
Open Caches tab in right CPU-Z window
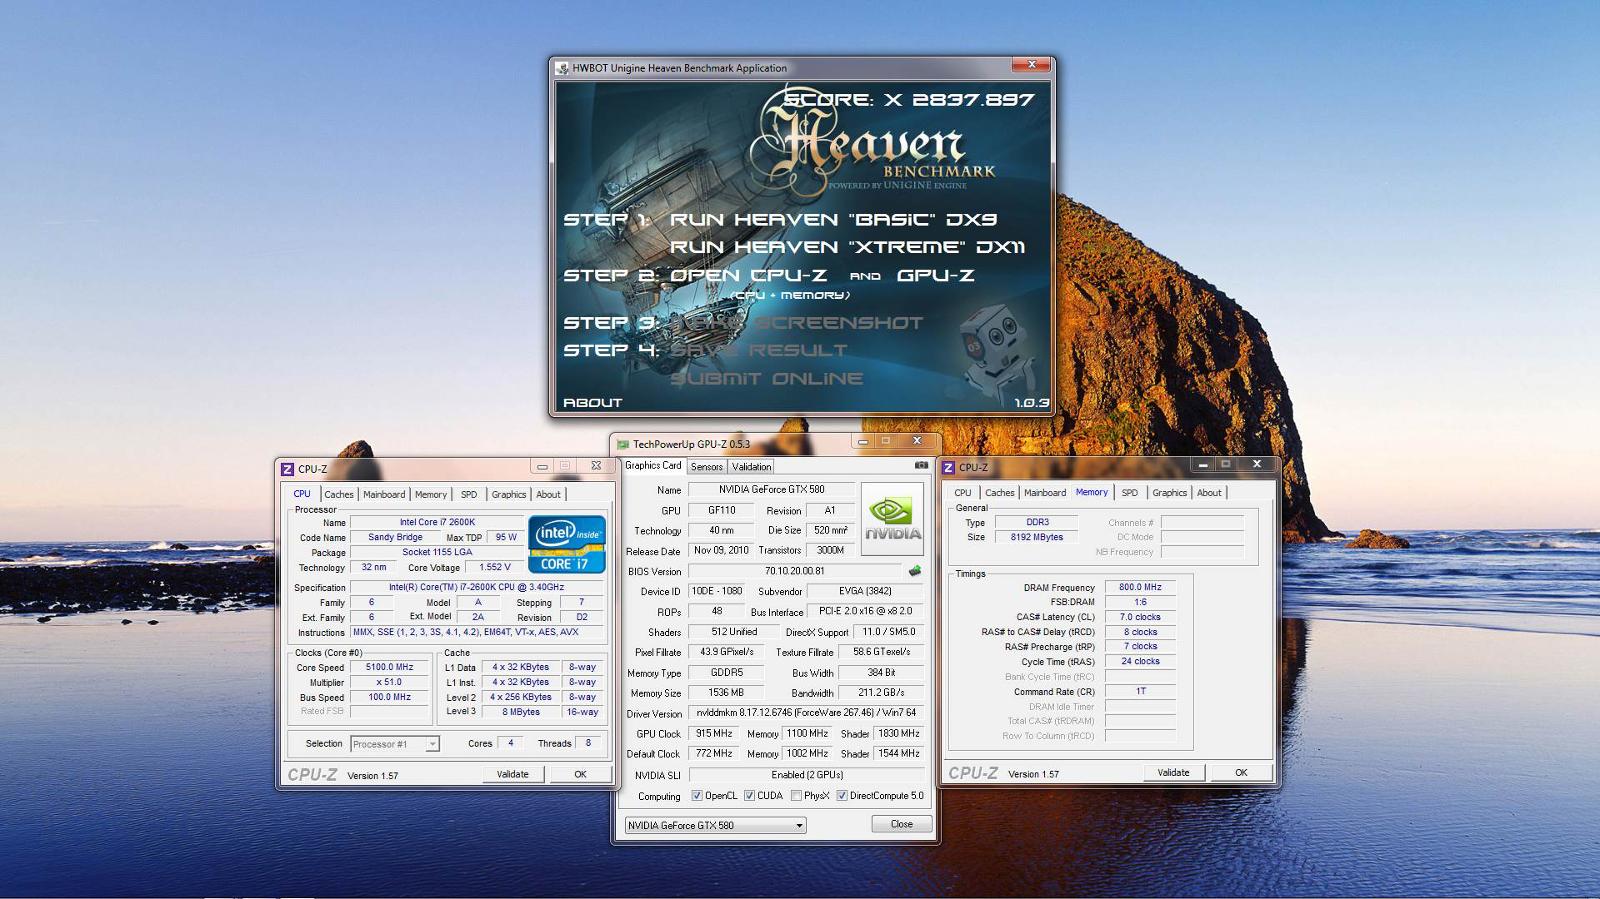click(x=1000, y=492)
